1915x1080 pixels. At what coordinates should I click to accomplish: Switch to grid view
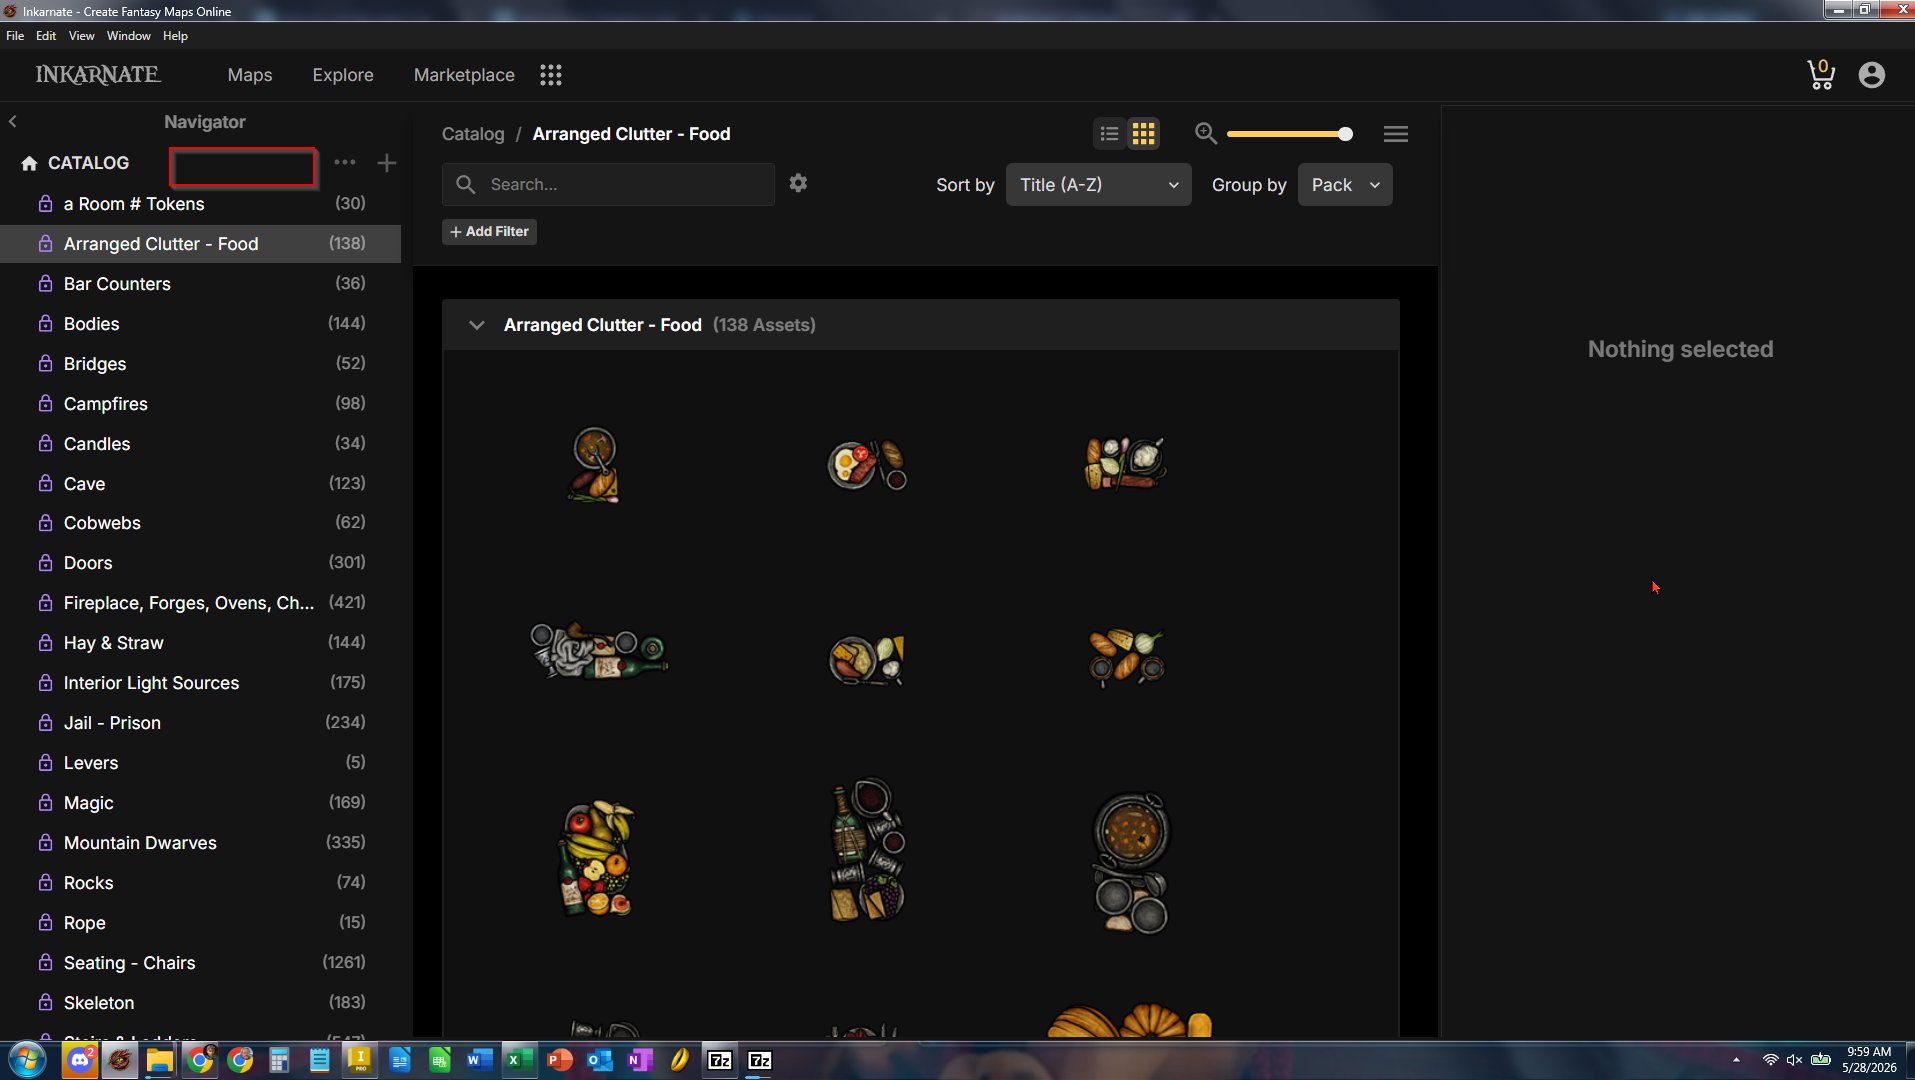click(1144, 133)
